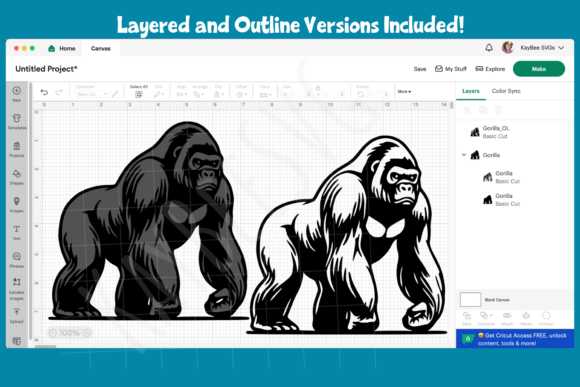Image resolution: width=580 pixels, height=387 pixels.
Task: Click the Blank Canvas color swatch
Action: [x=470, y=300]
